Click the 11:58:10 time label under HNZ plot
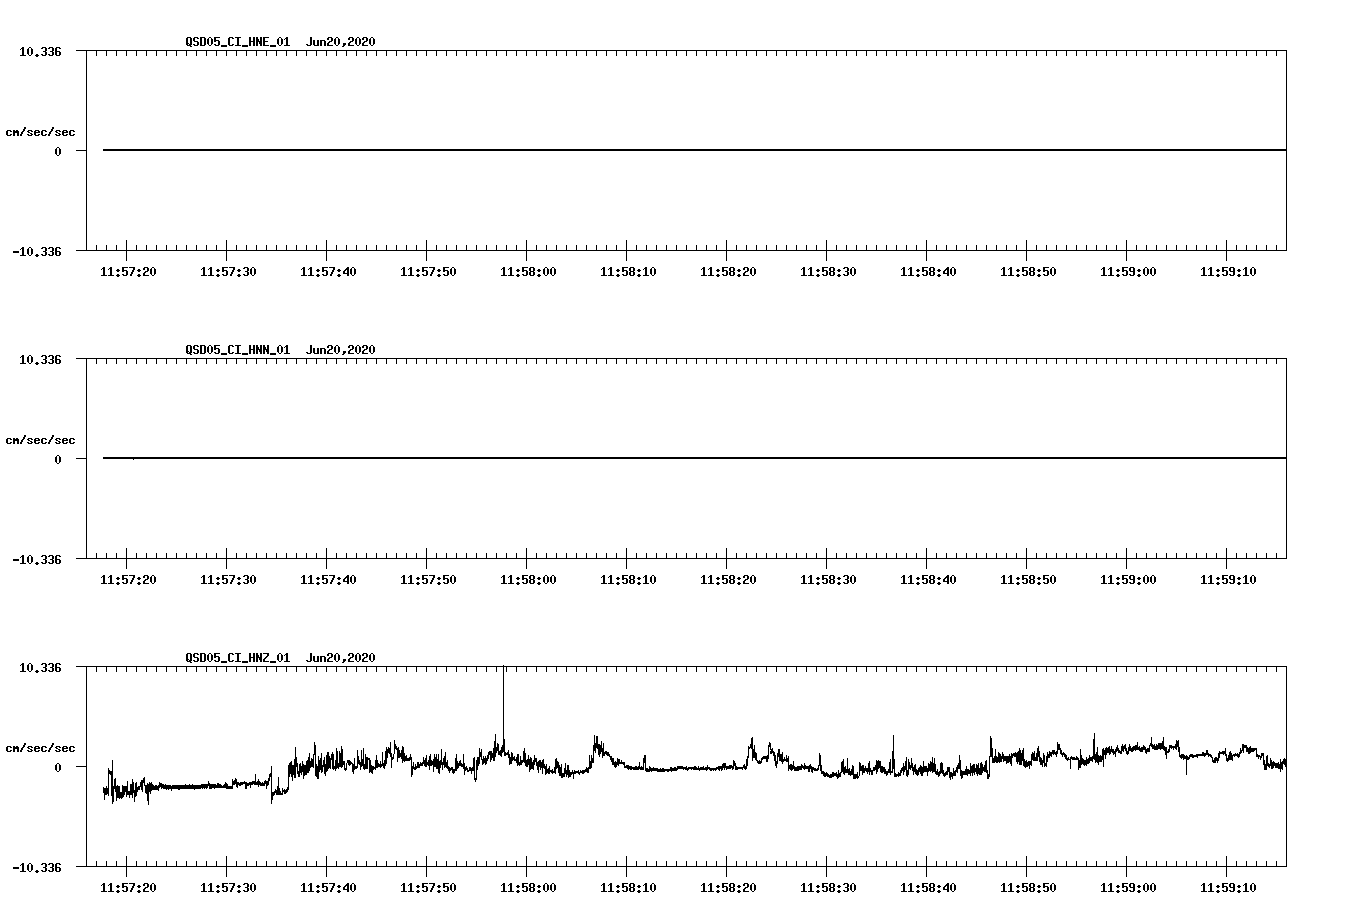Screen dimensions: 1358x924 pos(628,888)
